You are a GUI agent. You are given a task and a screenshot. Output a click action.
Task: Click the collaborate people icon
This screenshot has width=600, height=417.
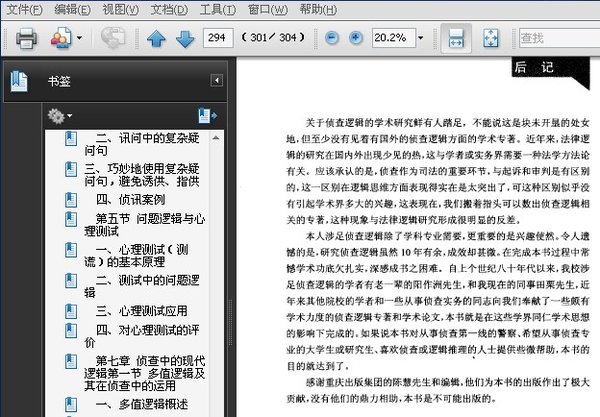coord(61,37)
